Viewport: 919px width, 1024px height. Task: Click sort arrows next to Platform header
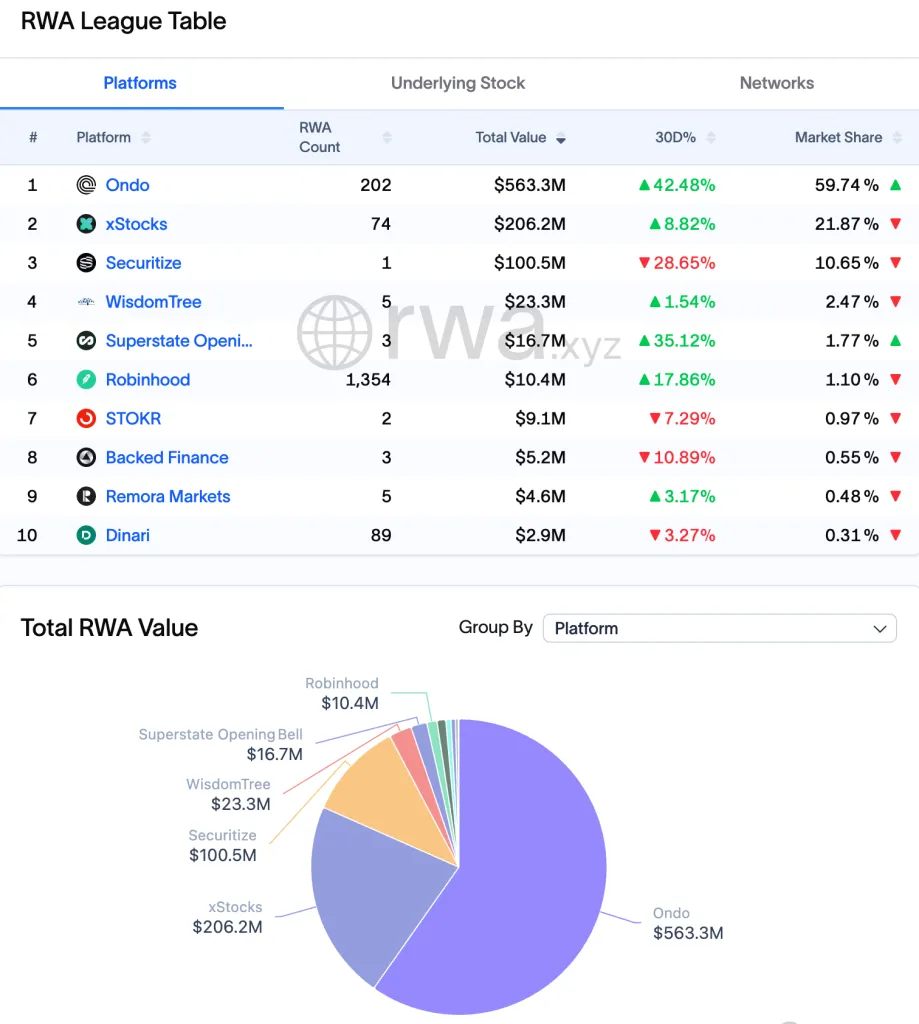146,138
